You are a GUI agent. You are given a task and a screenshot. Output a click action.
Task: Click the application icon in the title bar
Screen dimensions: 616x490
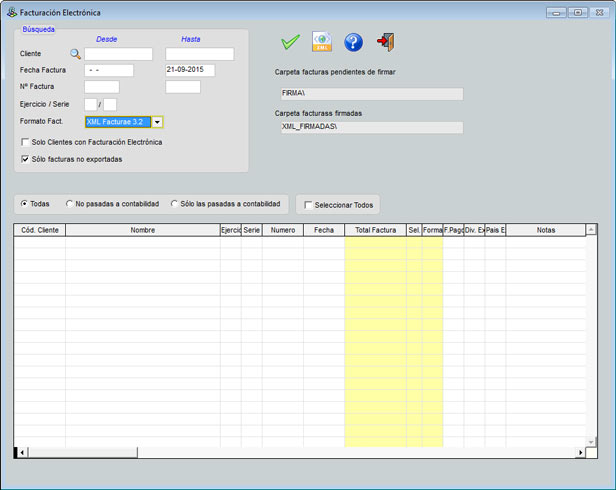pyautogui.click(x=12, y=13)
